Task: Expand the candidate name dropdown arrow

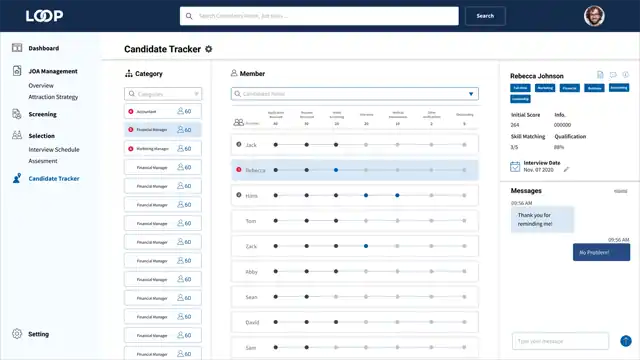Action: click(471, 94)
